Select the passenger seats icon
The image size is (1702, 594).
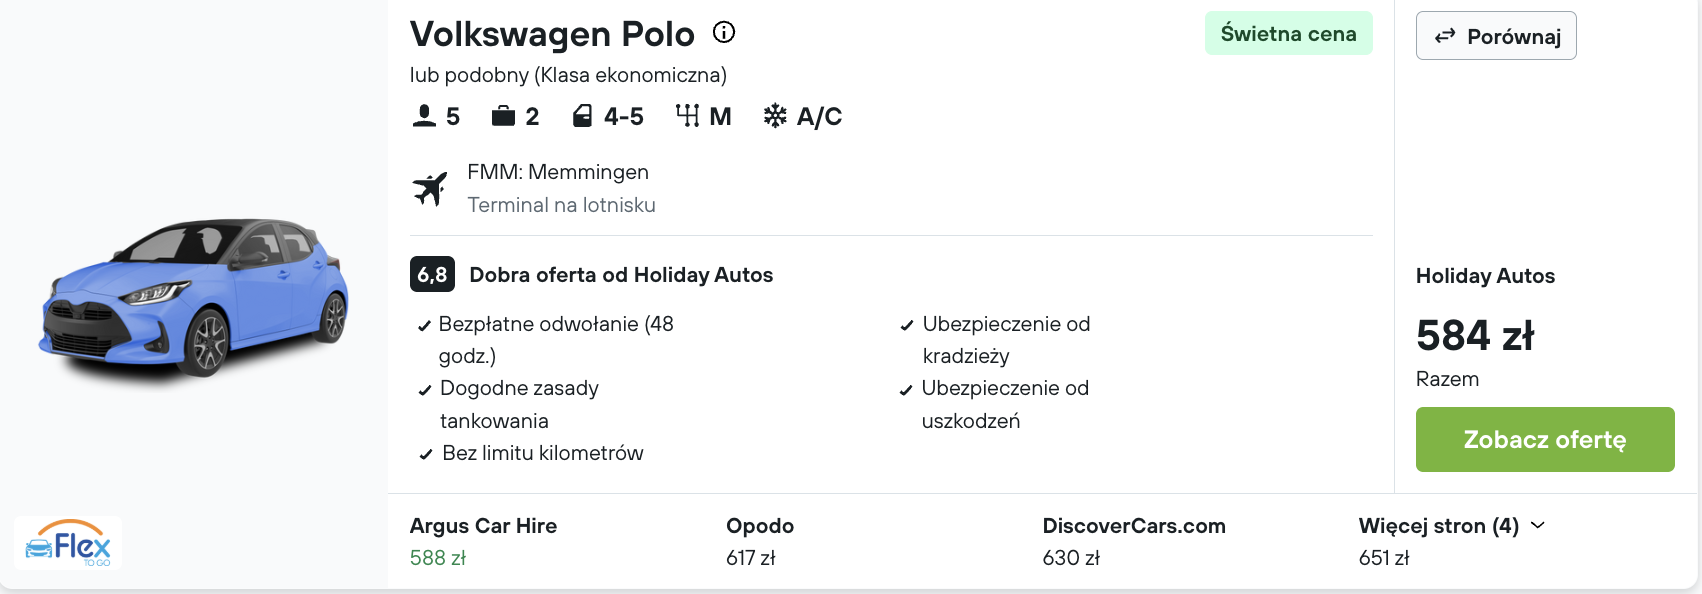click(x=424, y=116)
